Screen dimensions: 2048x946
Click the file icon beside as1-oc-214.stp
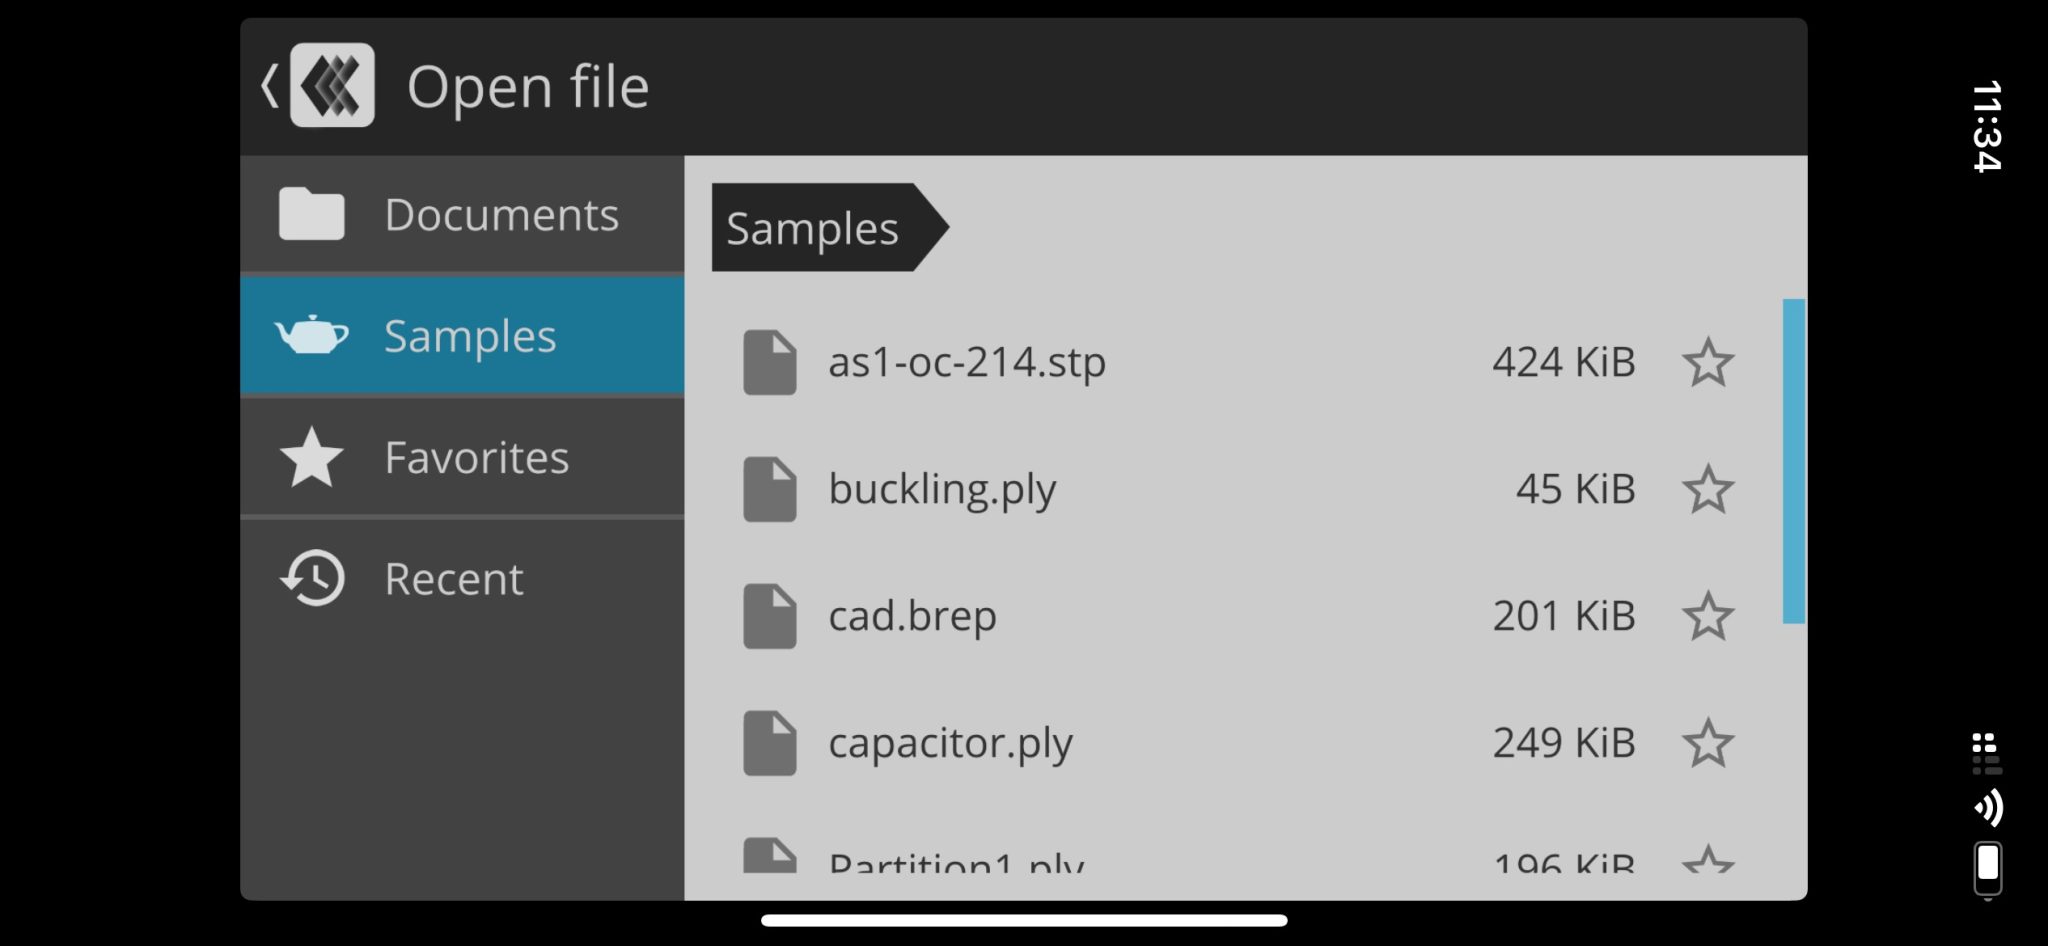[769, 362]
